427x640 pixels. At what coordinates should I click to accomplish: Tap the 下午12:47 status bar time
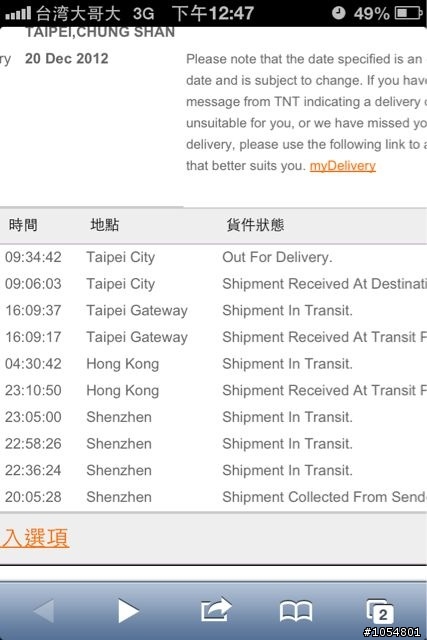click(x=213, y=13)
